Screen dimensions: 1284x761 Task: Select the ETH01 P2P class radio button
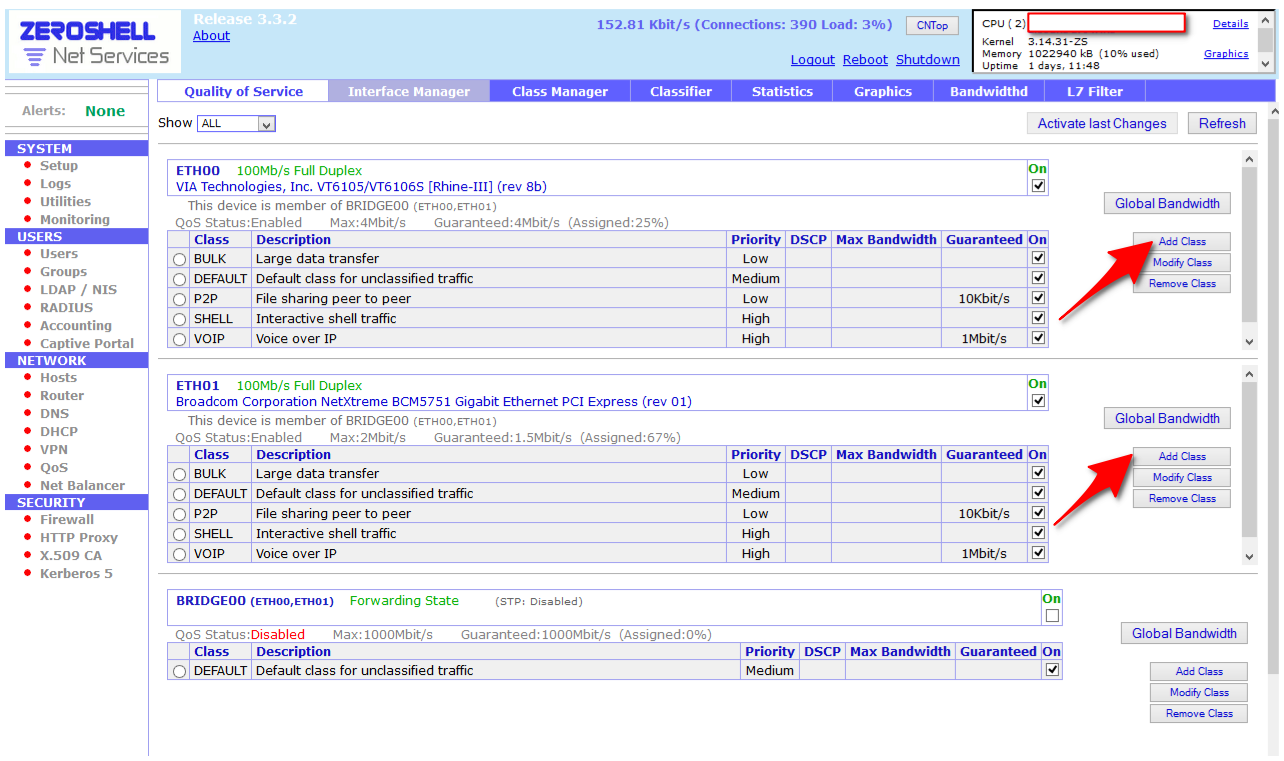pyautogui.click(x=179, y=514)
